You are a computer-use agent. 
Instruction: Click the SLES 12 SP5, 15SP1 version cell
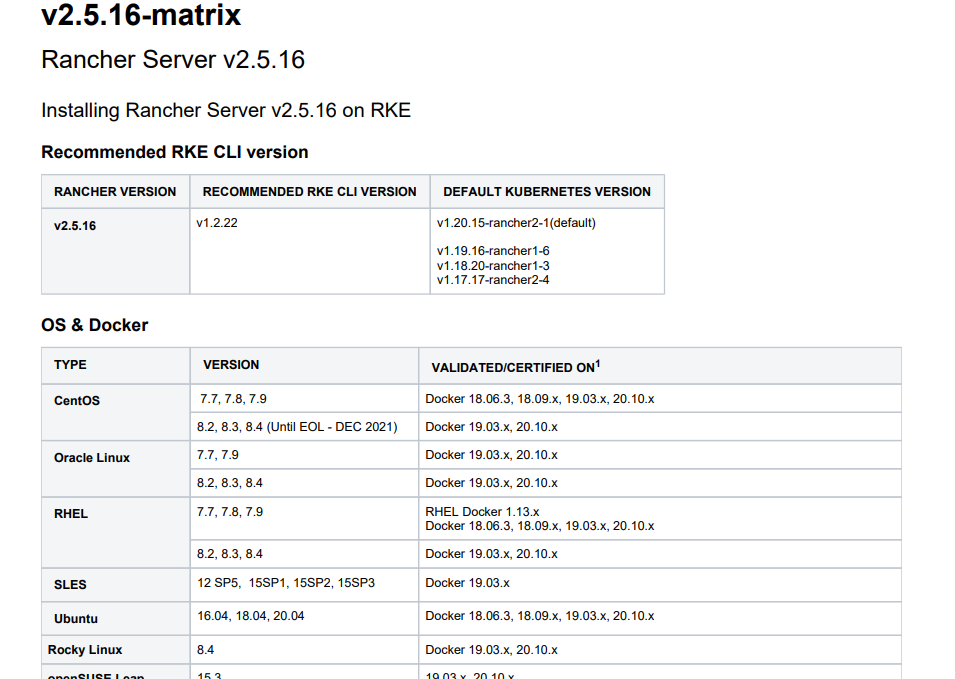(286, 582)
